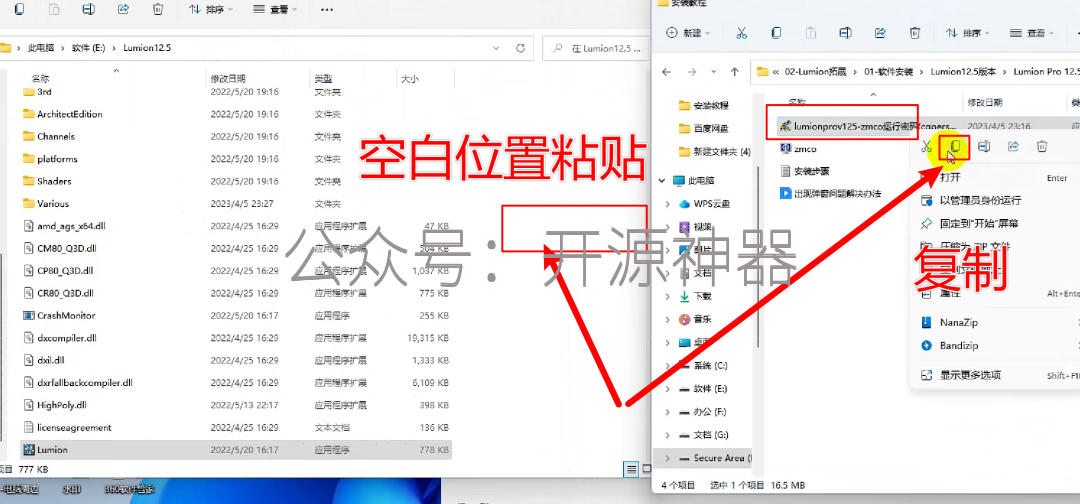This screenshot has height=504, width=1080.
Task: Open the 查看 view dropdown in right window
Action: 1032,32
